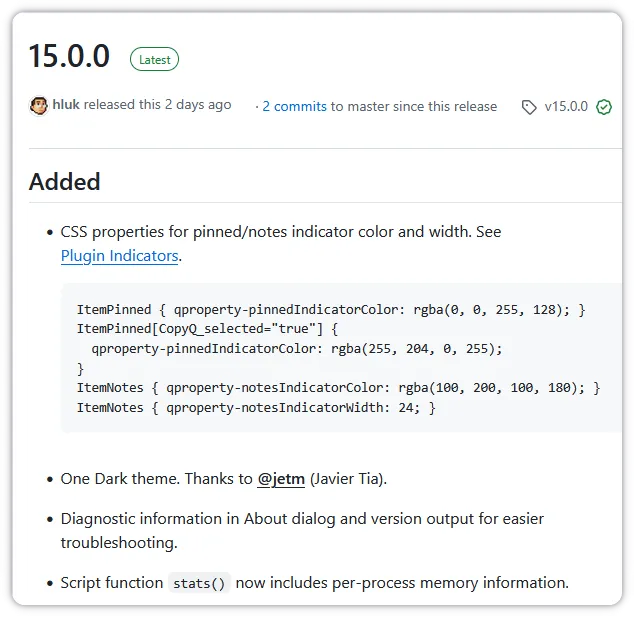Click the Added section heading
The image size is (634, 617).
[x=65, y=182]
